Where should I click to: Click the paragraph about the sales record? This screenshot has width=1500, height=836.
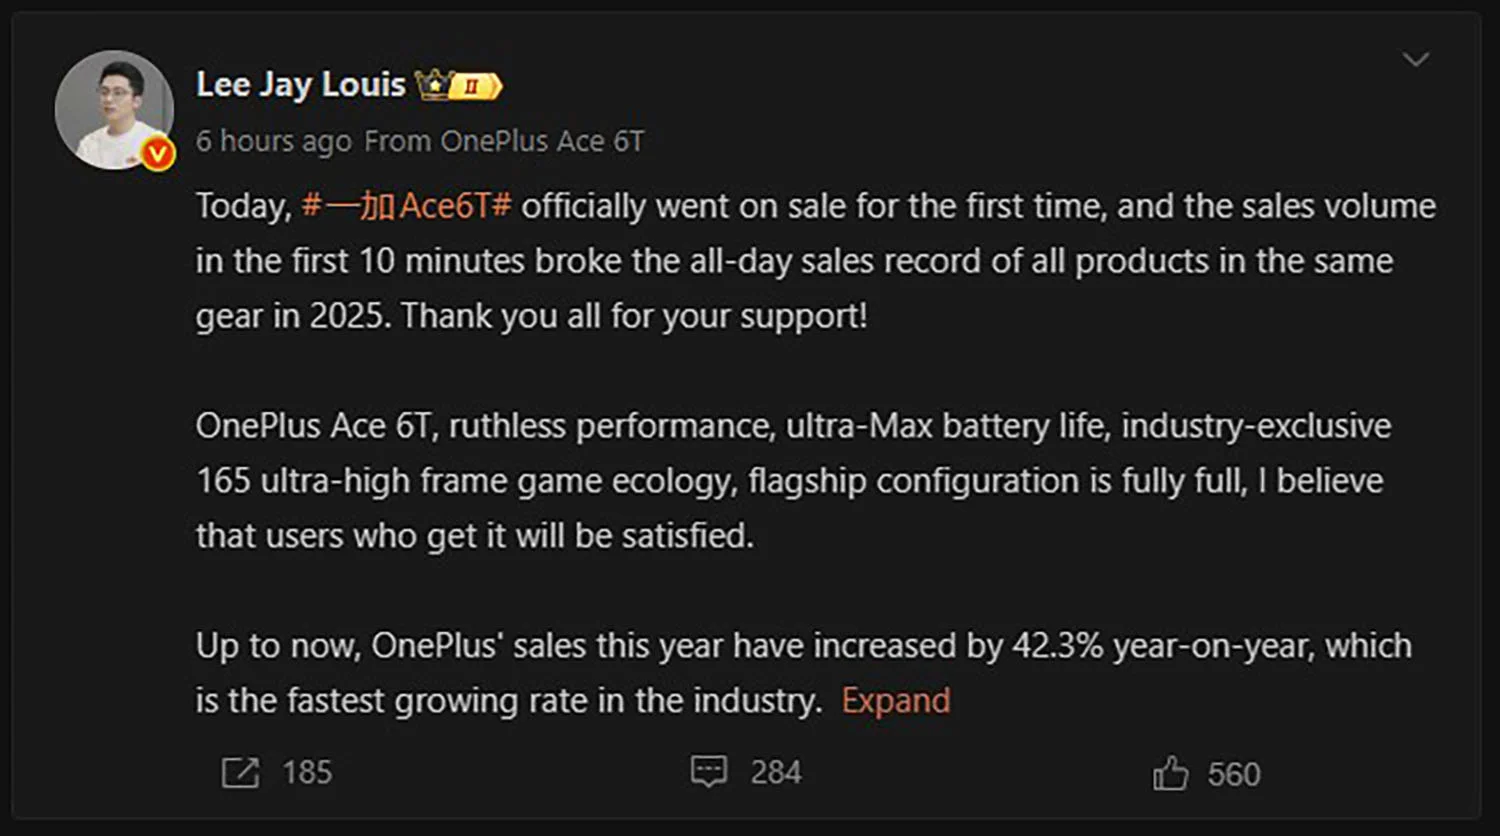(800, 260)
